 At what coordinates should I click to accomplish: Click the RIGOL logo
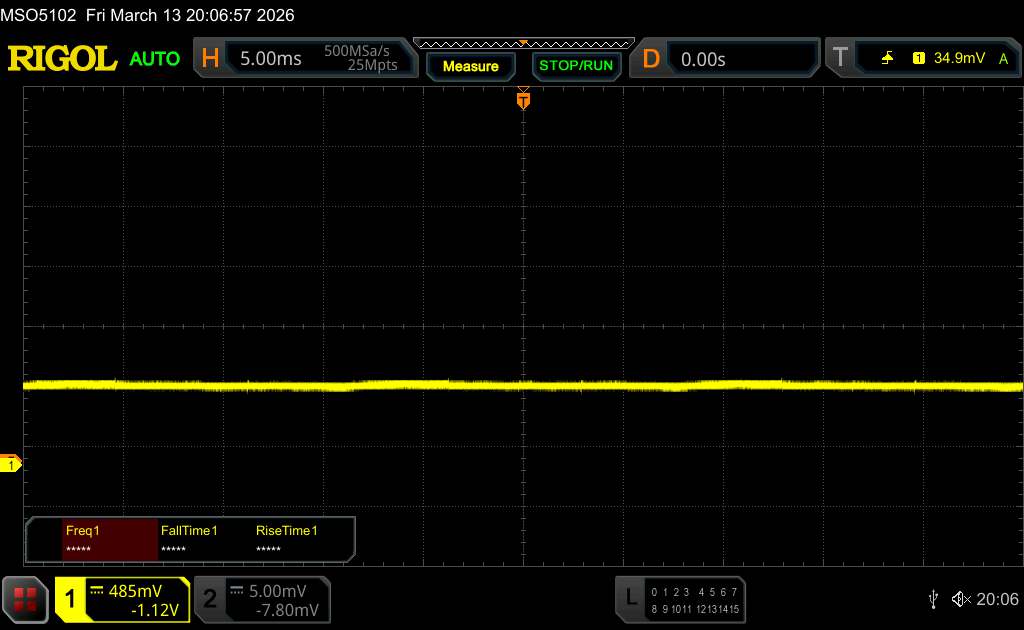tap(62, 59)
